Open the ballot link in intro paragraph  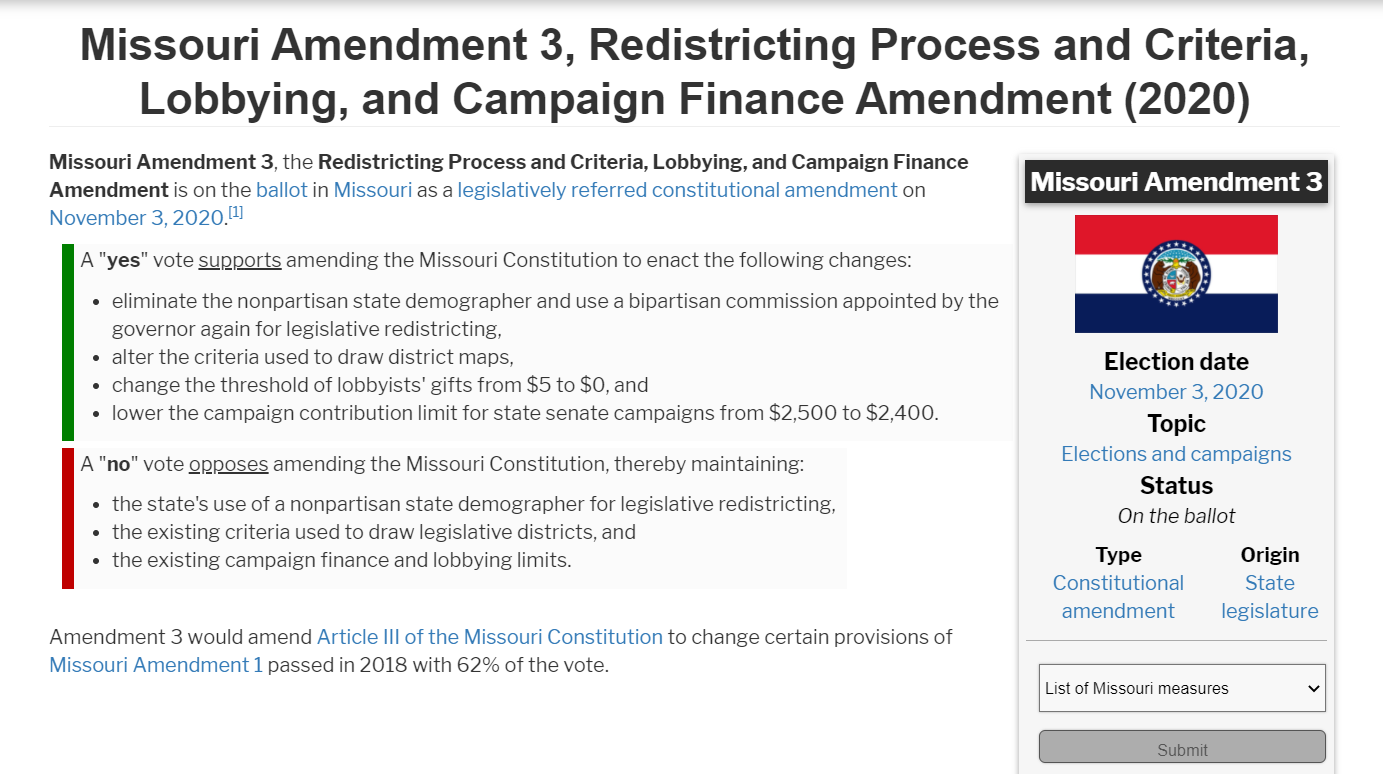coord(282,190)
